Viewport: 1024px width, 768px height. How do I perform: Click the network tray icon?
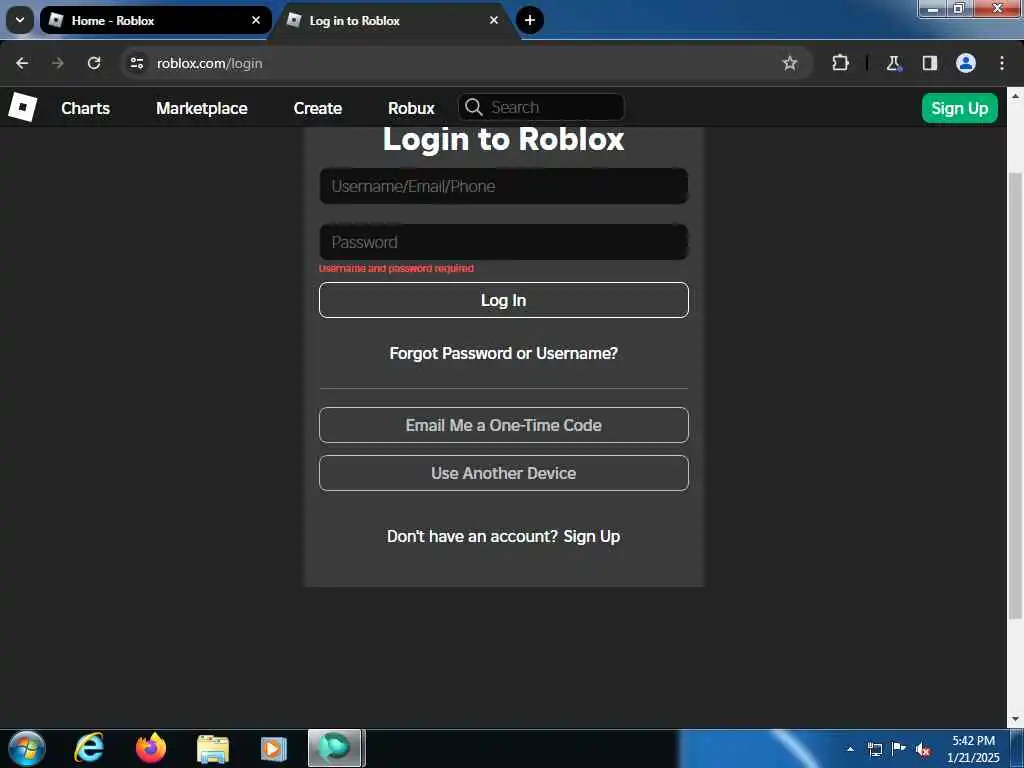pyautogui.click(x=874, y=749)
